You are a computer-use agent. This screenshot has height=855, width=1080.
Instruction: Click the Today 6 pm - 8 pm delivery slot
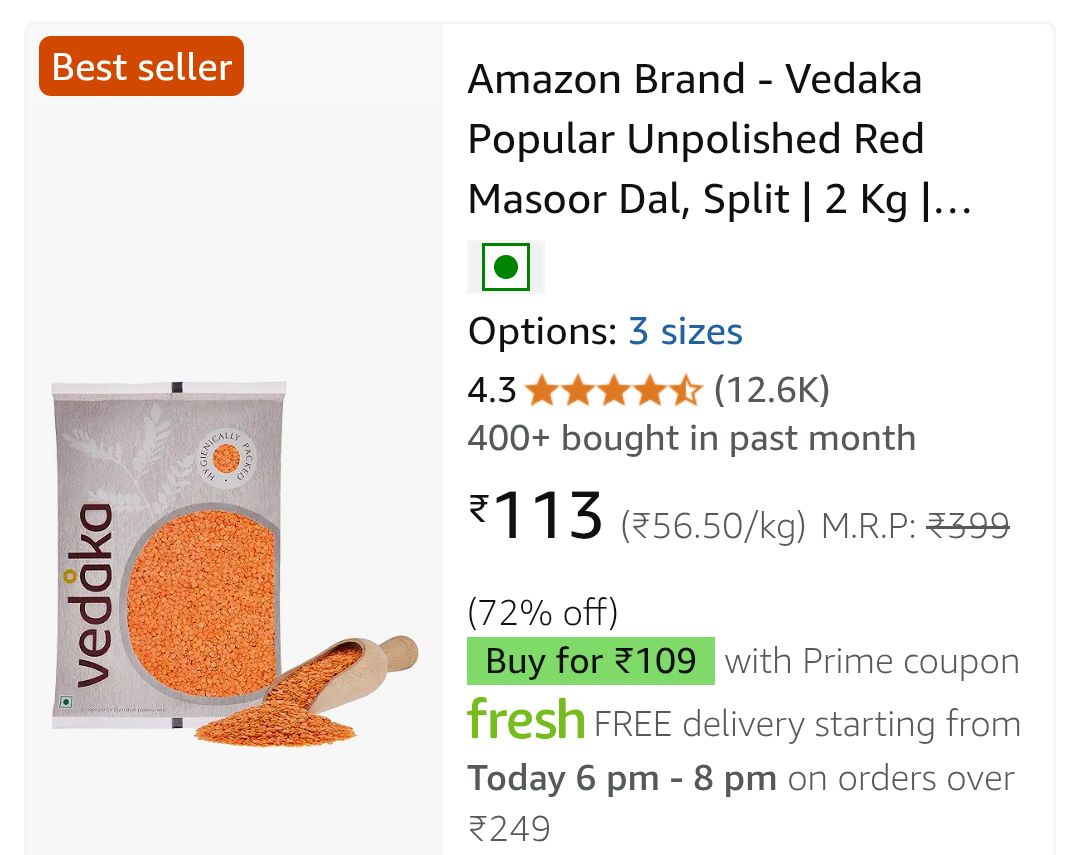pyautogui.click(x=622, y=778)
